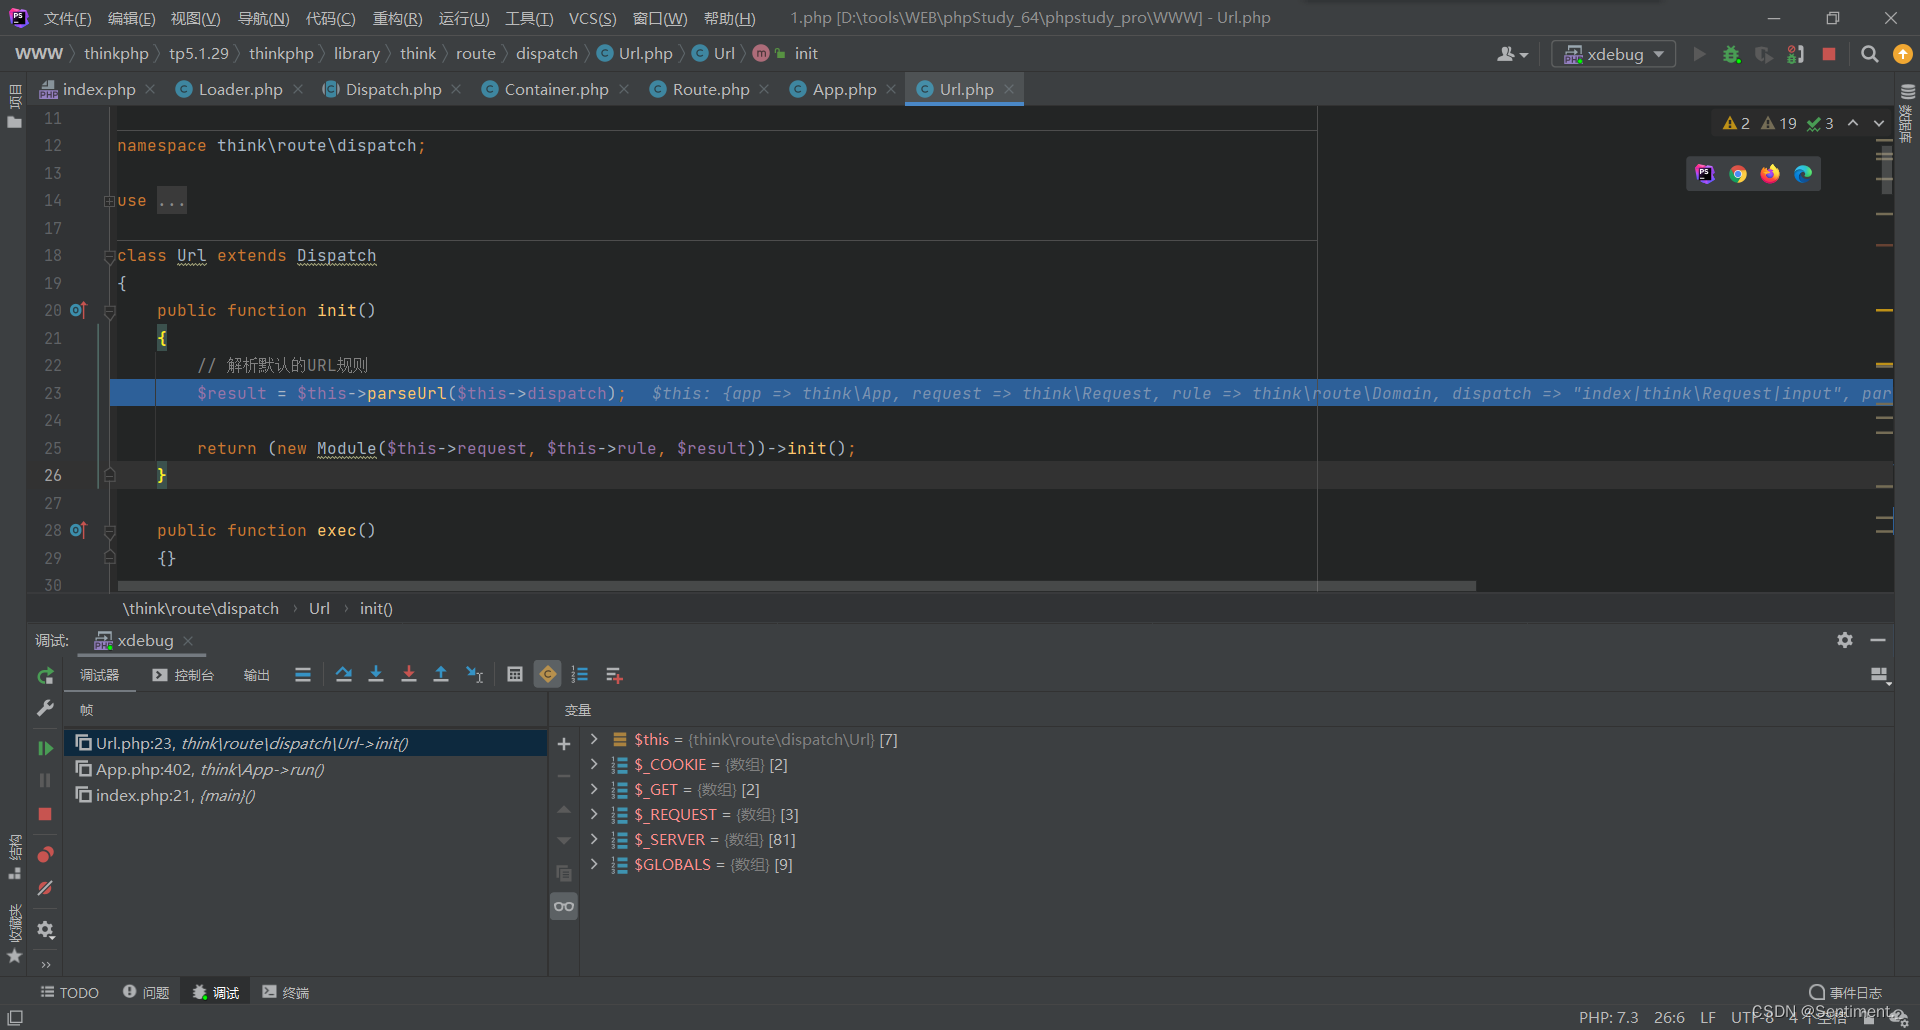
Task: Toggle the orange highlighted debugger toolbar icon
Action: (x=548, y=675)
